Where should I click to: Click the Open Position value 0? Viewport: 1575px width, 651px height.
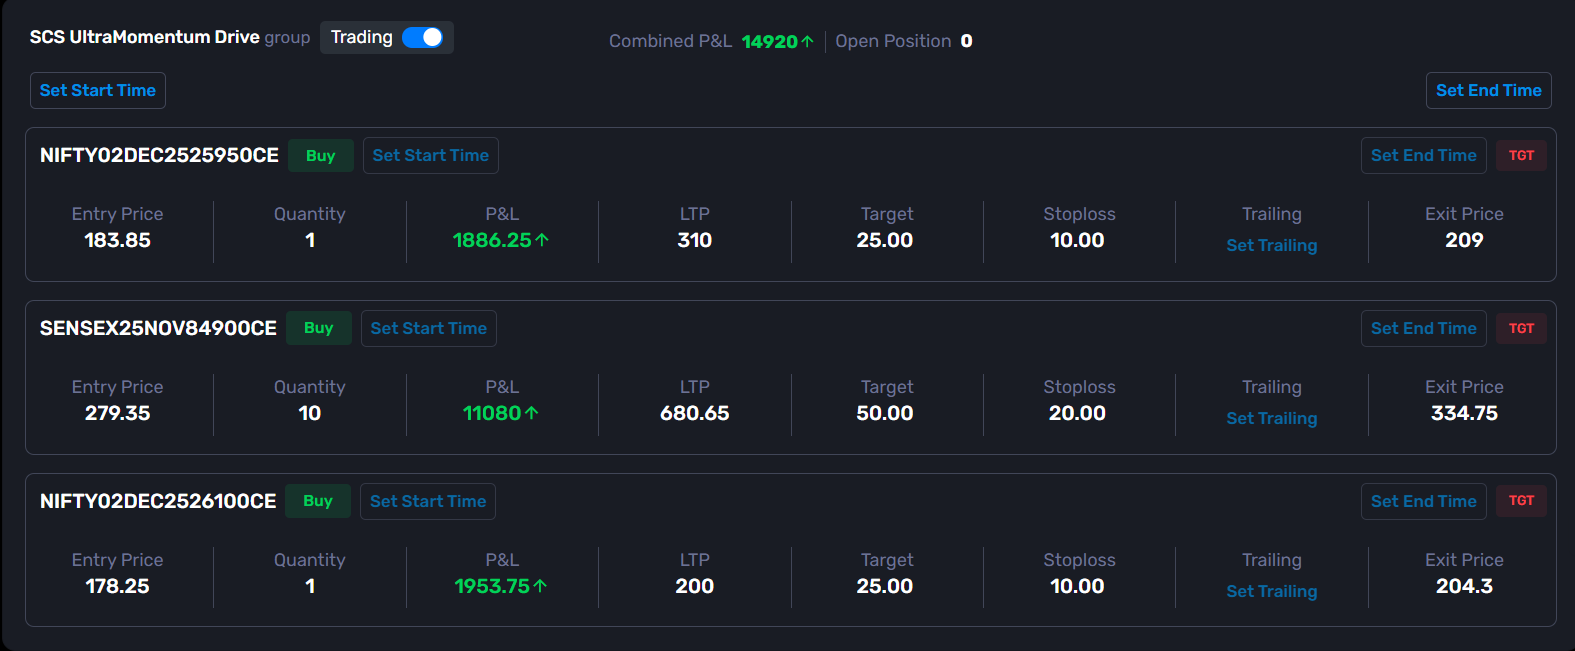(967, 41)
